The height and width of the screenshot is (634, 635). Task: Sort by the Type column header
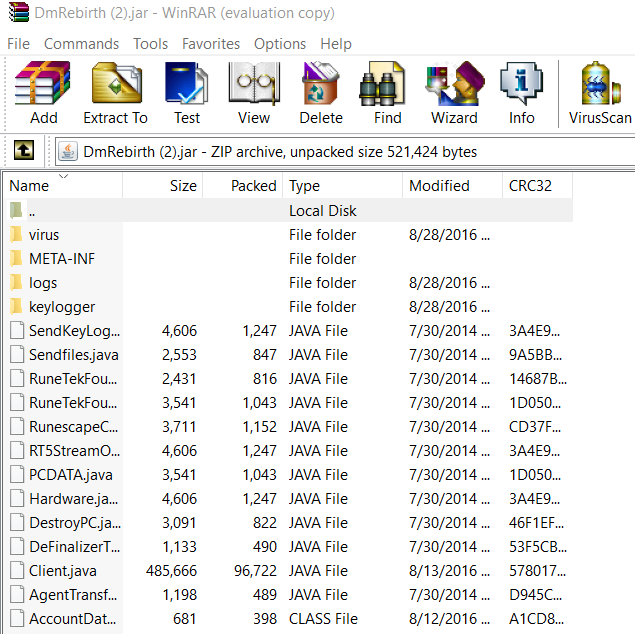coord(343,186)
